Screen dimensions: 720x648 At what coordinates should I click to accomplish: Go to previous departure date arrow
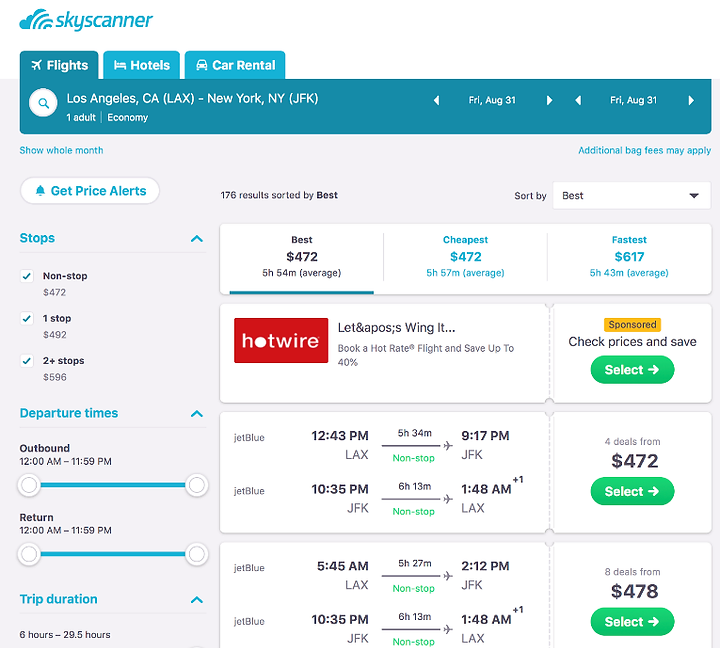click(436, 100)
